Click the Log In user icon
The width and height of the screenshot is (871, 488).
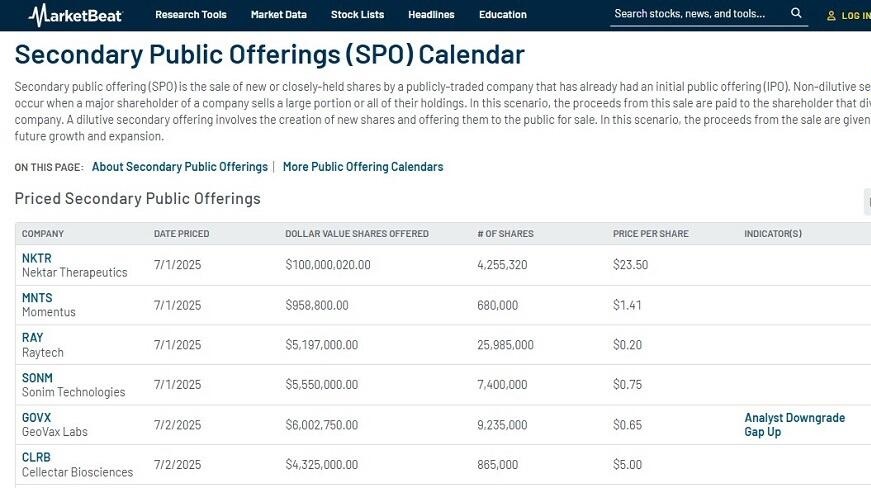click(x=830, y=16)
